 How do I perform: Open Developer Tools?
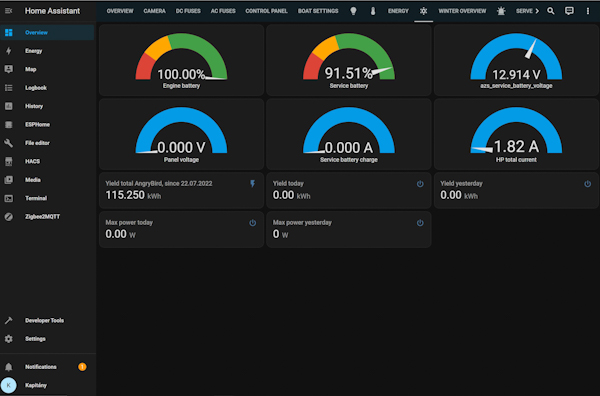tap(47, 320)
